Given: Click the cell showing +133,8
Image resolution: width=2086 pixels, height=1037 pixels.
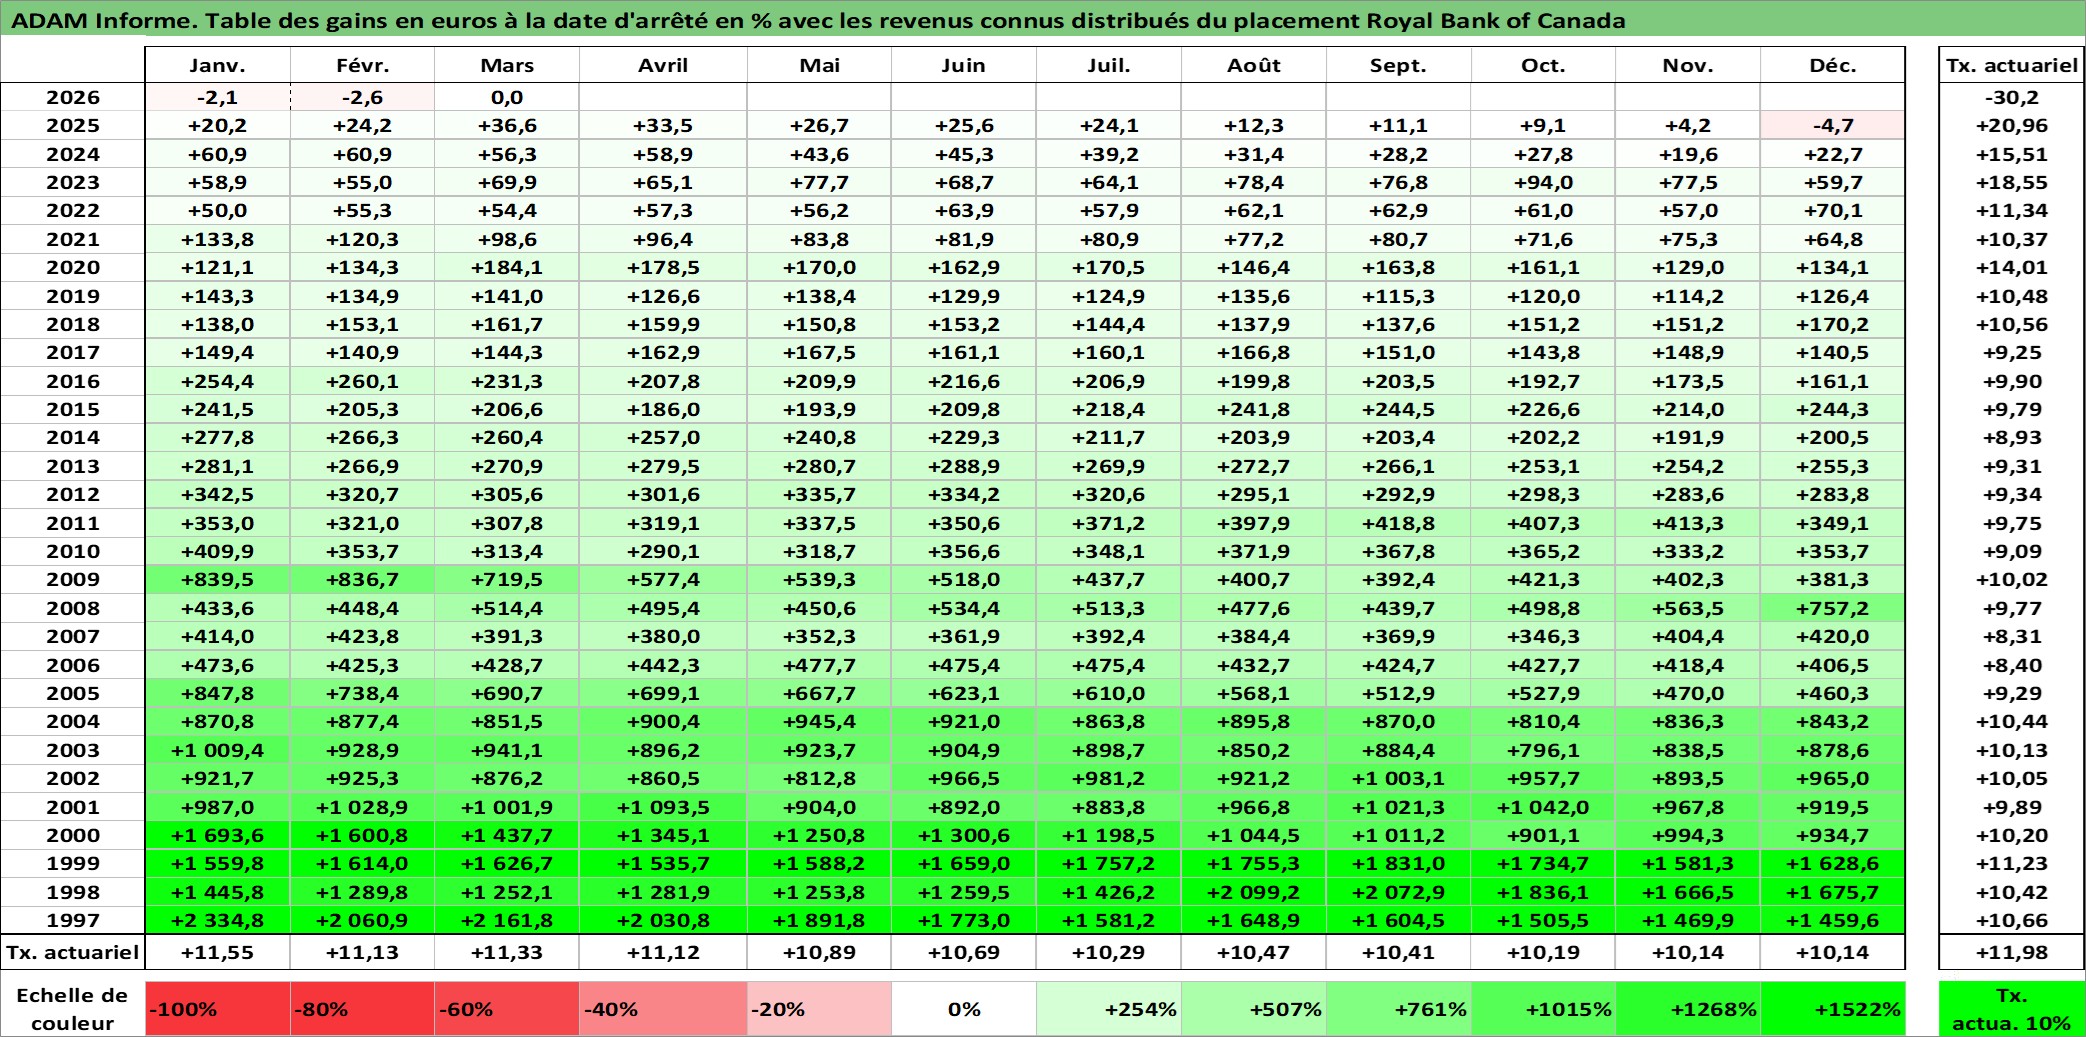Looking at the screenshot, I should (x=218, y=240).
